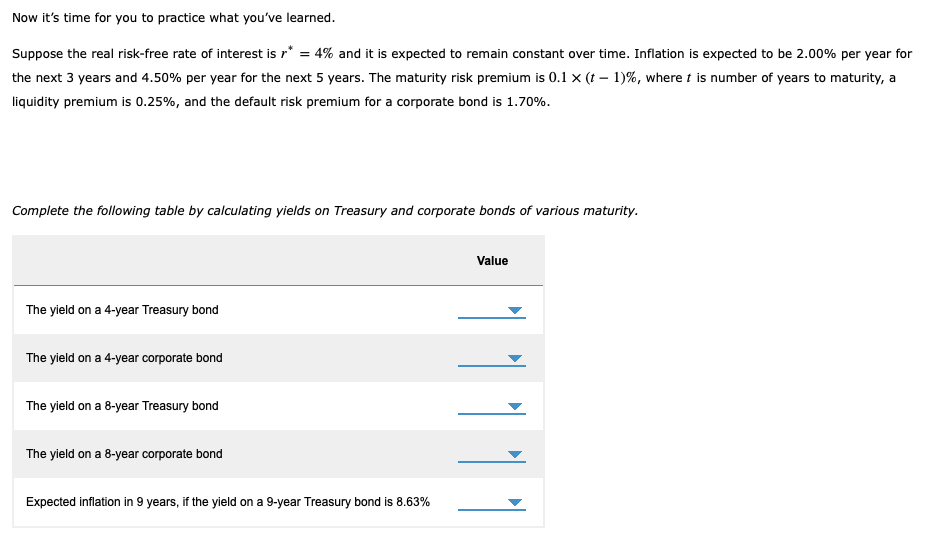Click the 'The yield on a 8-year corporate bond' label

(x=124, y=454)
